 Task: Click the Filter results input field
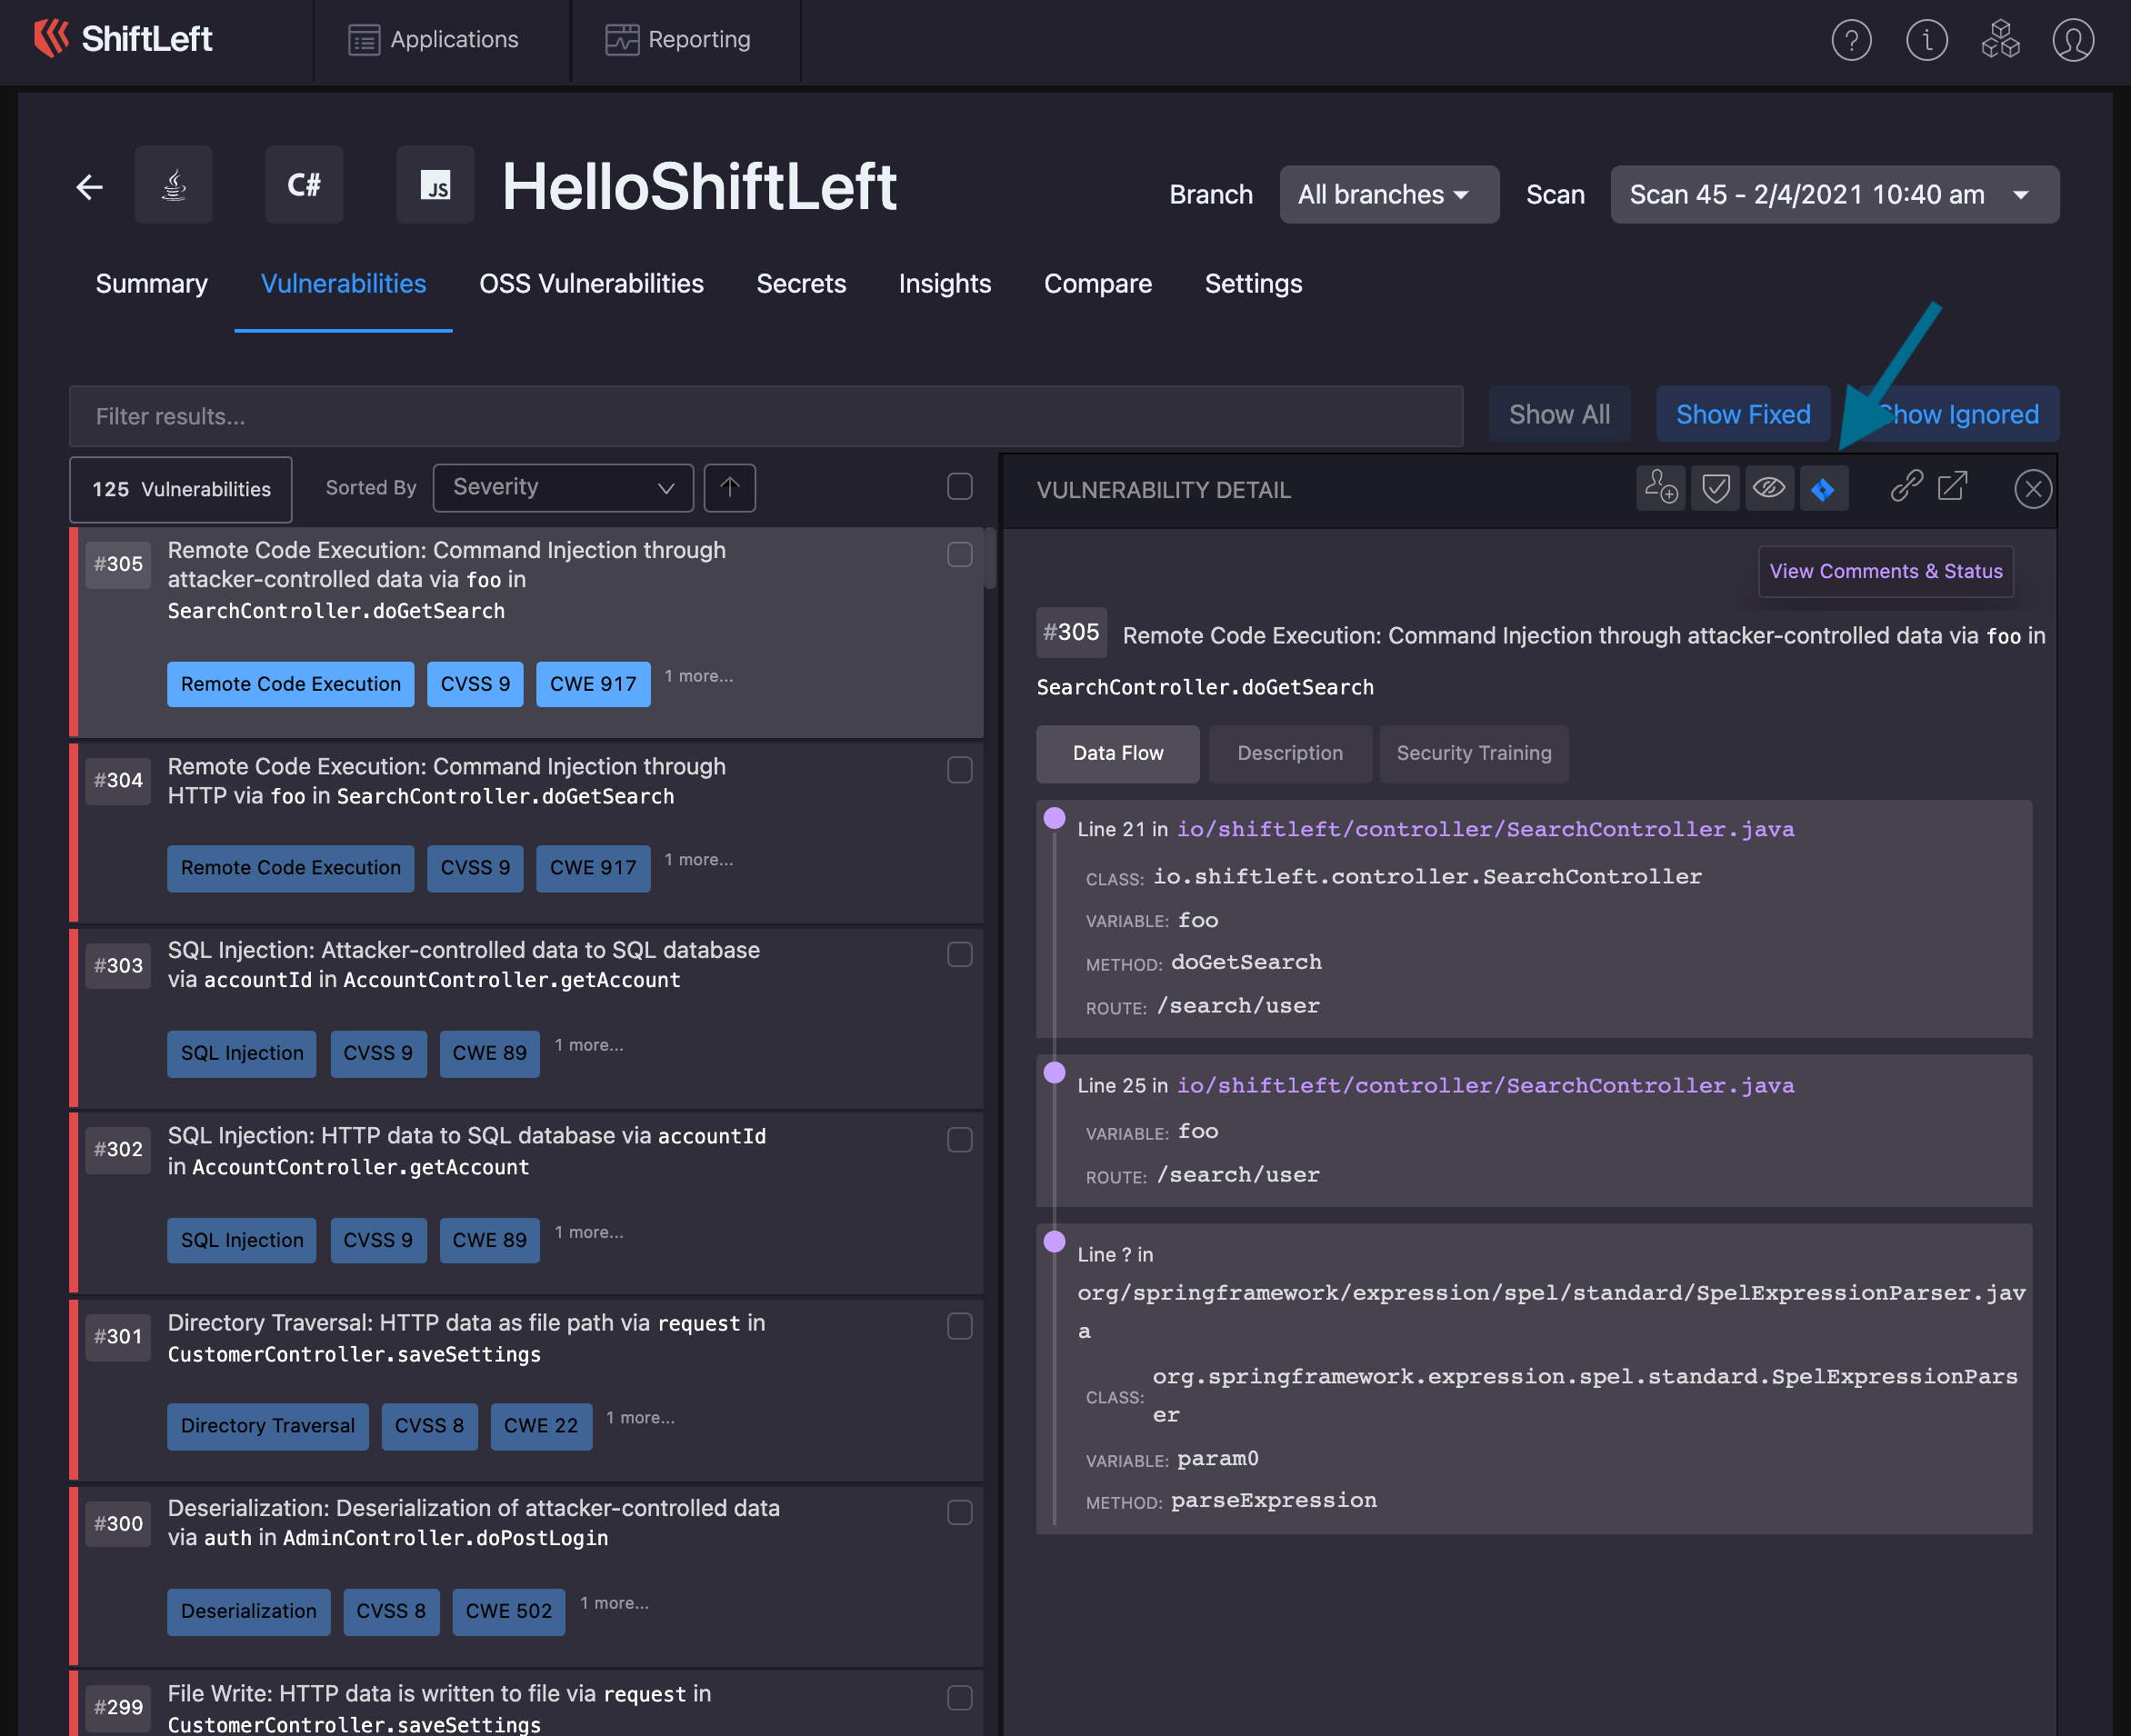coord(766,416)
